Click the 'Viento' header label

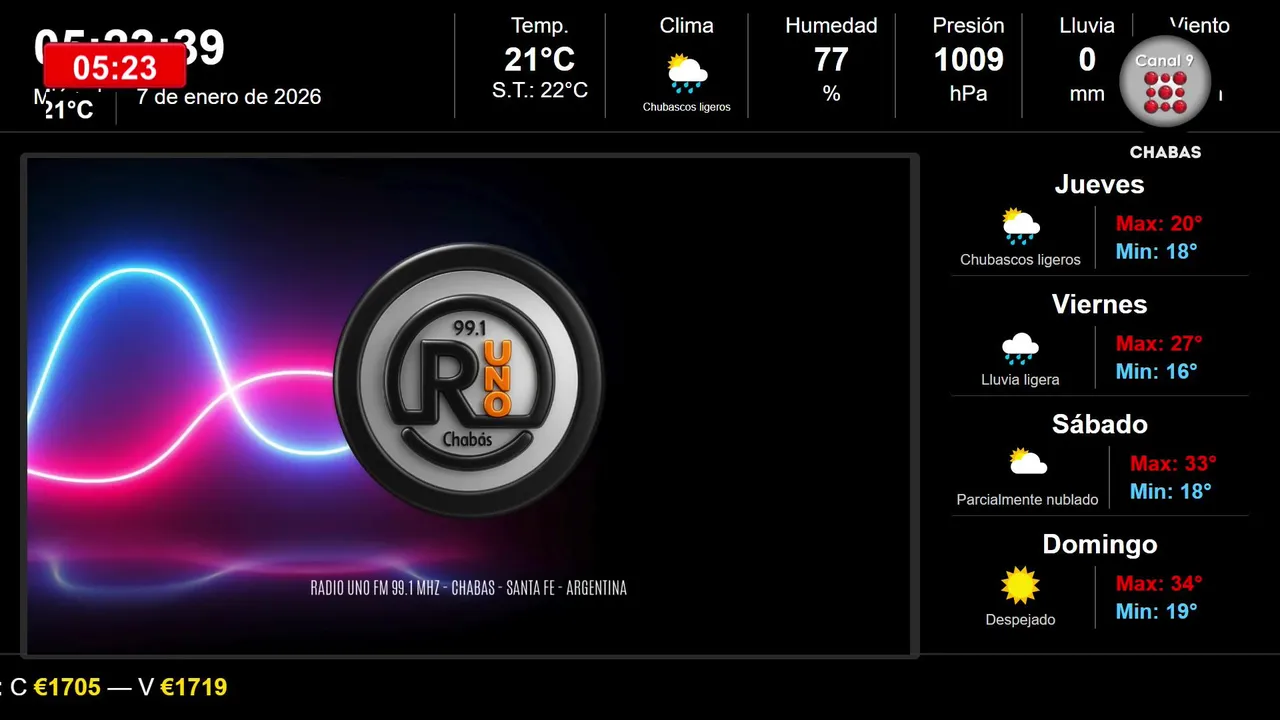pyautogui.click(x=1200, y=26)
